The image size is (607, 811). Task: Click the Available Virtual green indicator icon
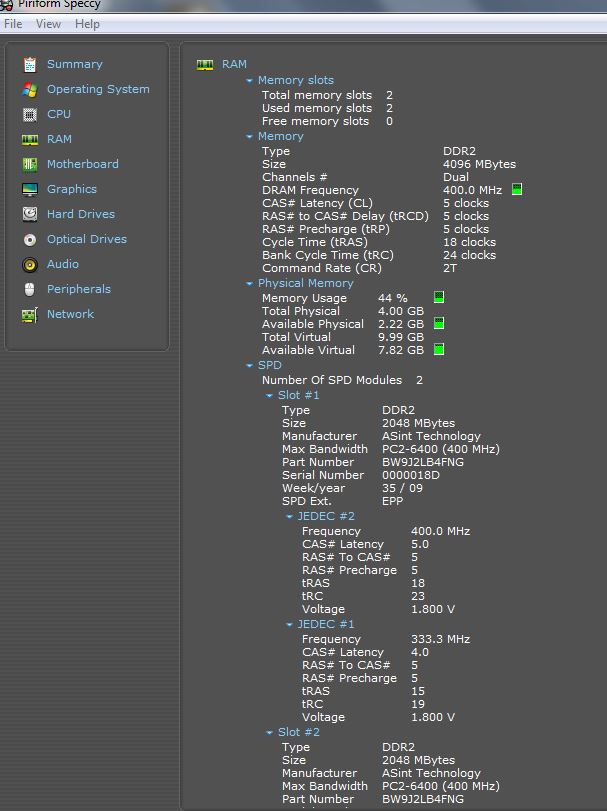click(438, 349)
